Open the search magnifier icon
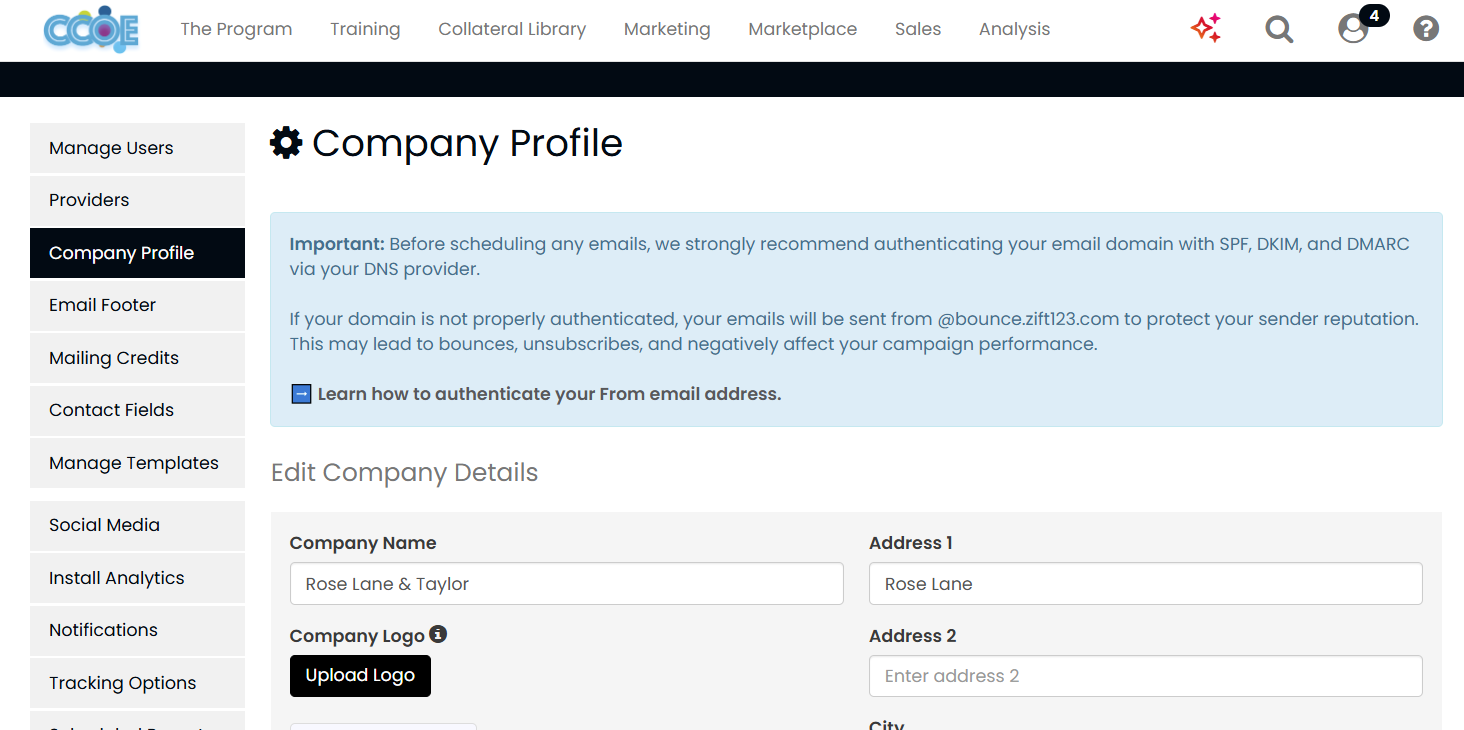 coord(1279,29)
